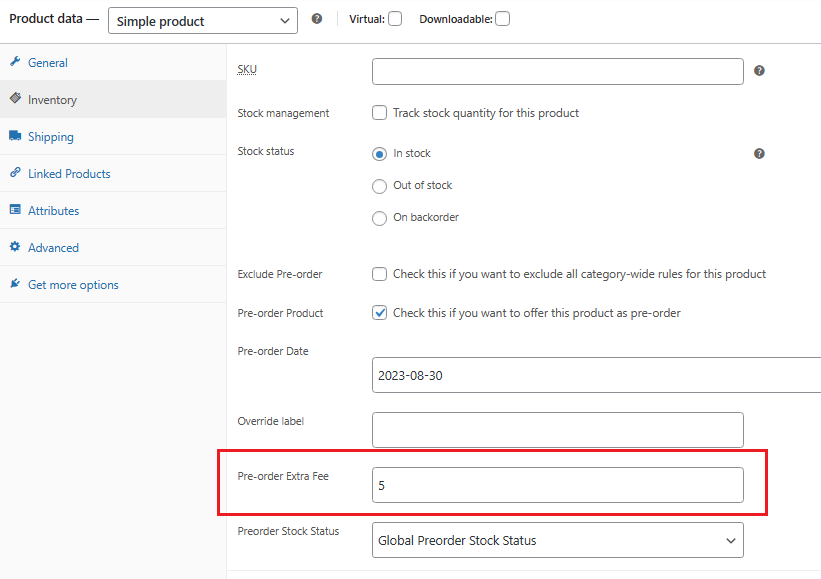This screenshot has height=579, width=821.
Task: Enable the Virtual checkbox
Action: click(395, 19)
